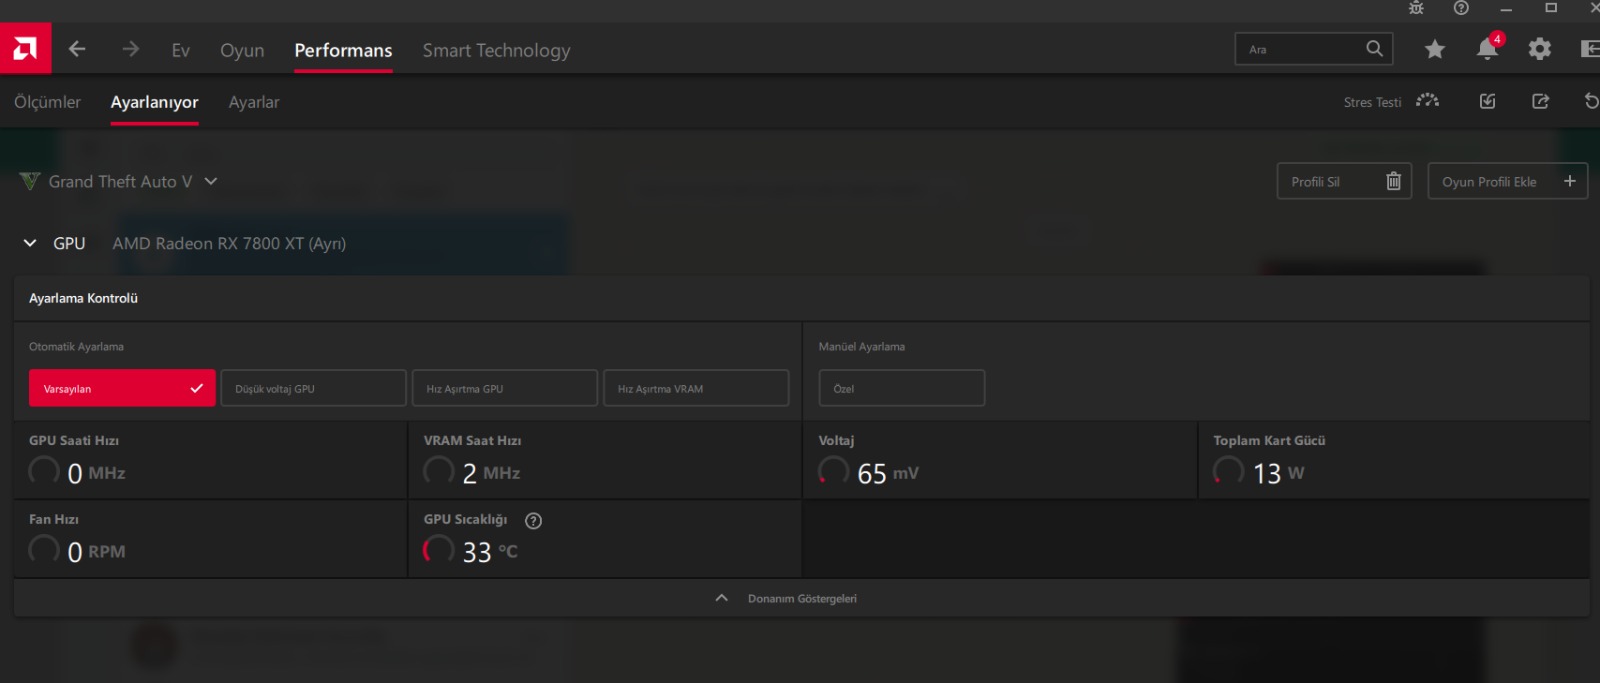Screen dimensions: 1600x683
Task: Select Düşük voltaj GPU preset
Action: pyautogui.click(x=313, y=388)
